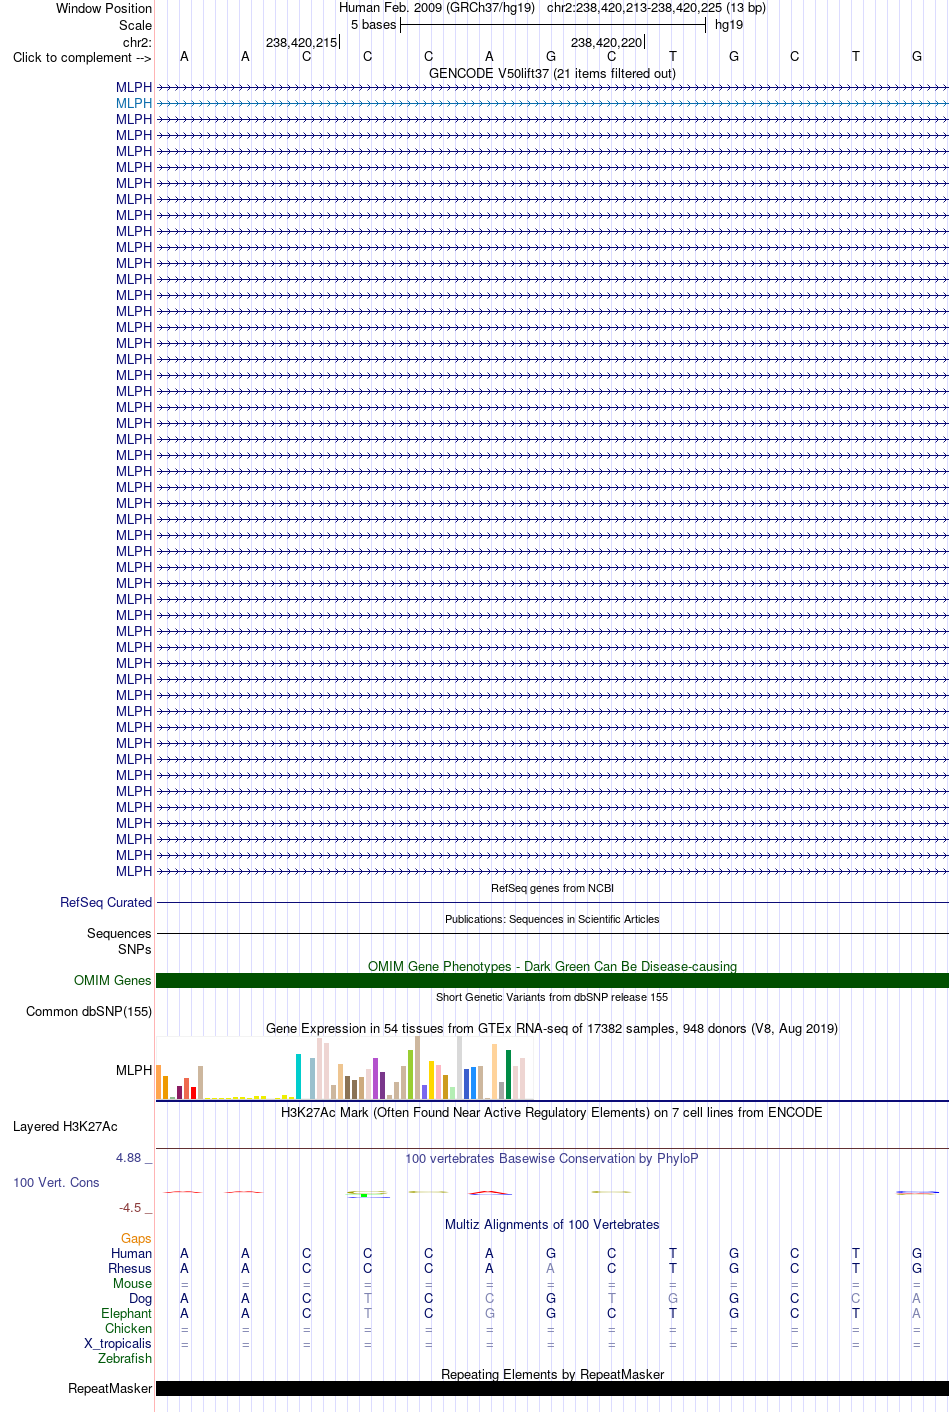Click the dark green bar in the GTEx expression chart
The width and height of the screenshot is (950, 1412).
(x=508, y=1074)
